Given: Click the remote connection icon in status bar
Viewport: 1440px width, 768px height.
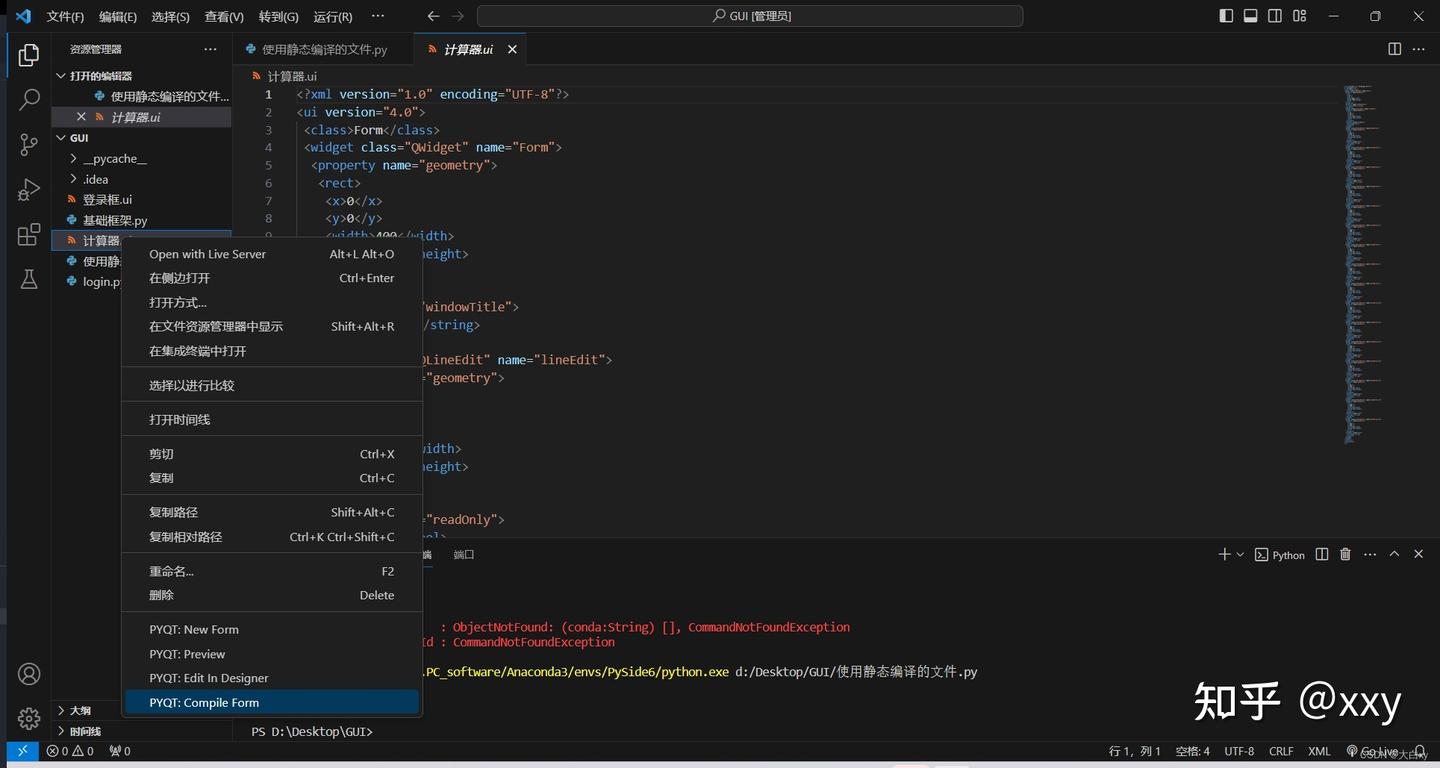Looking at the screenshot, I should click(22, 751).
